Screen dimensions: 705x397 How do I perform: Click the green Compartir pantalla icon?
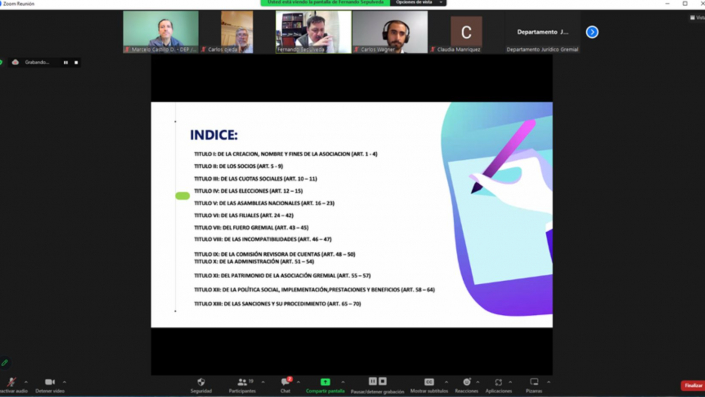[325, 382]
